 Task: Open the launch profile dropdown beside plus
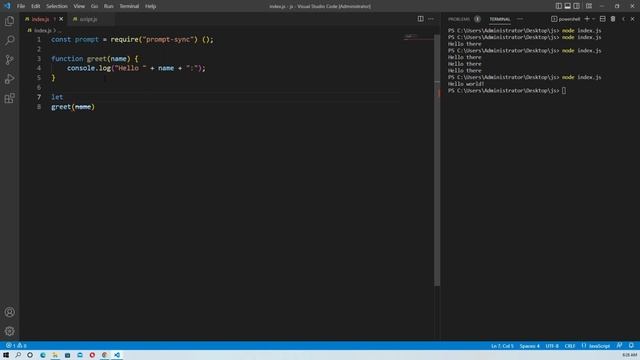(x=593, y=19)
